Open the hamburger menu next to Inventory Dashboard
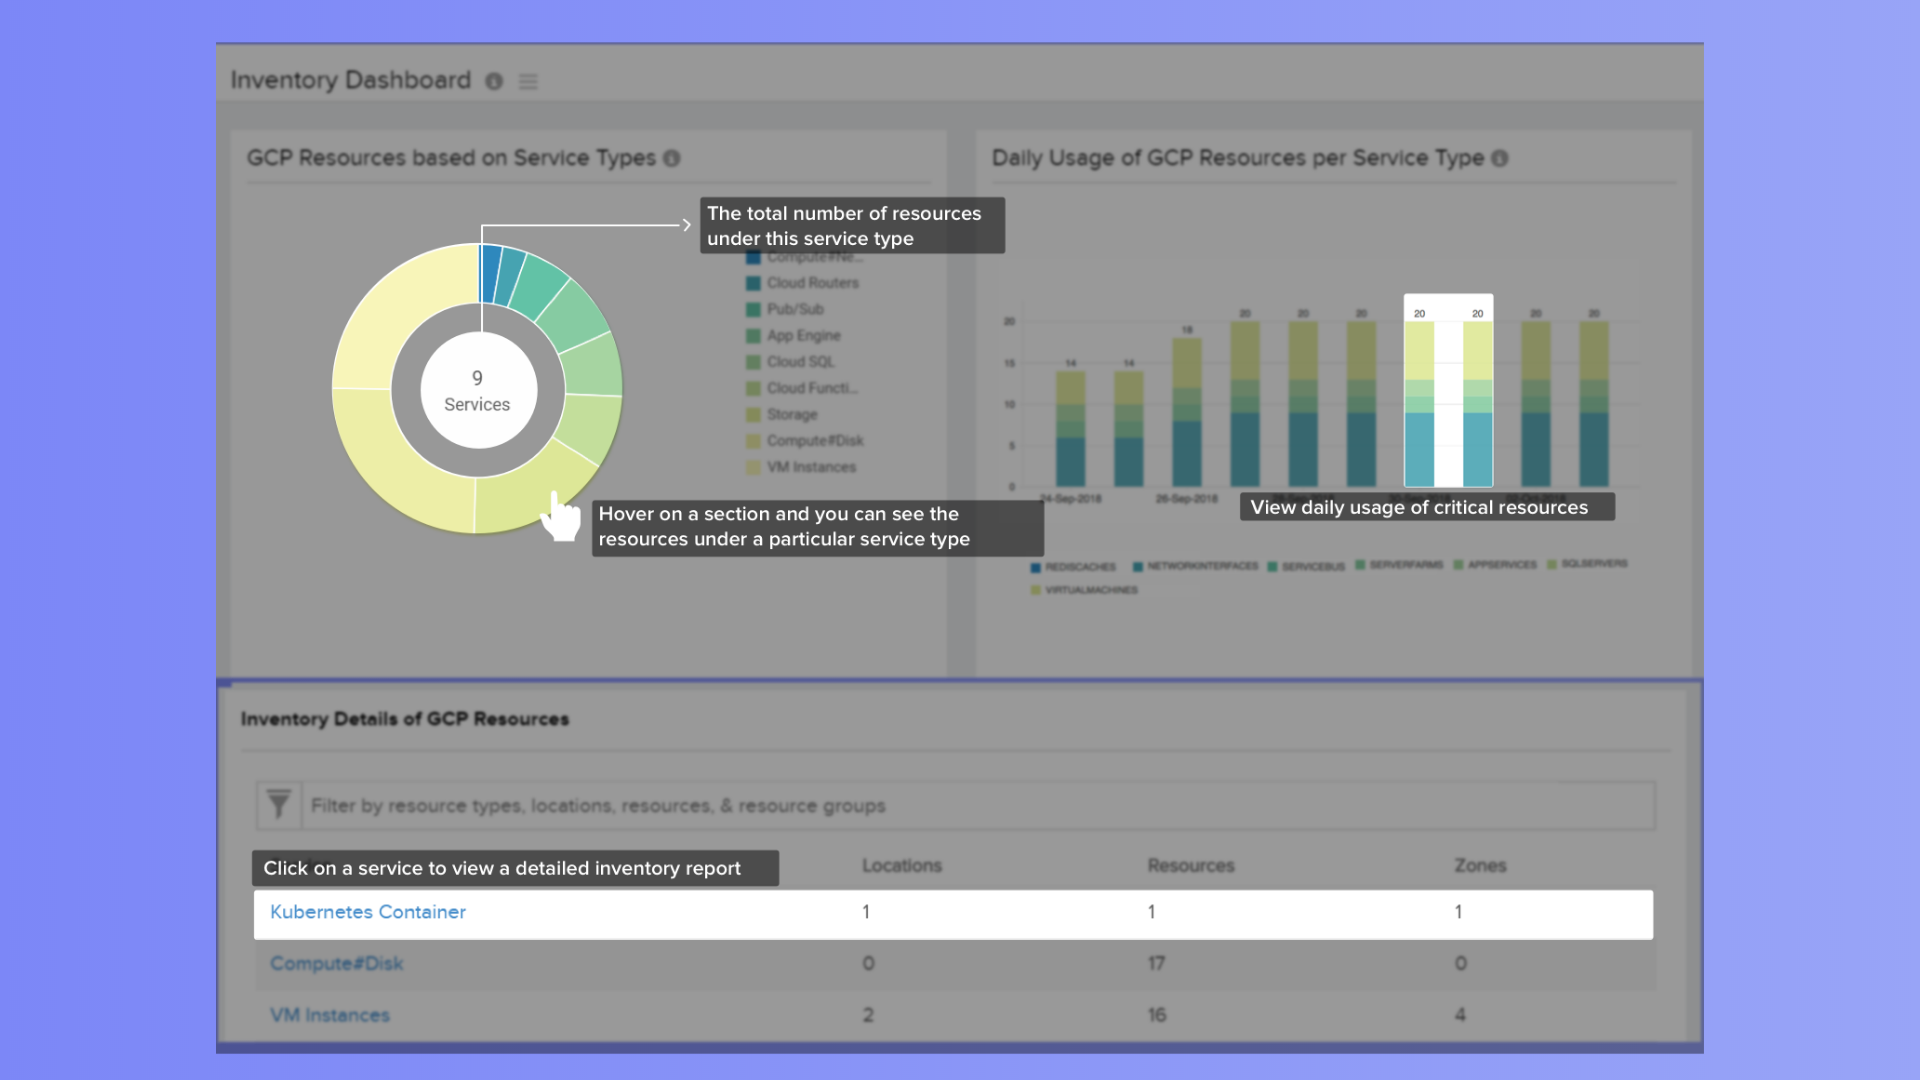Viewport: 1920px width, 1080px height. coord(528,82)
